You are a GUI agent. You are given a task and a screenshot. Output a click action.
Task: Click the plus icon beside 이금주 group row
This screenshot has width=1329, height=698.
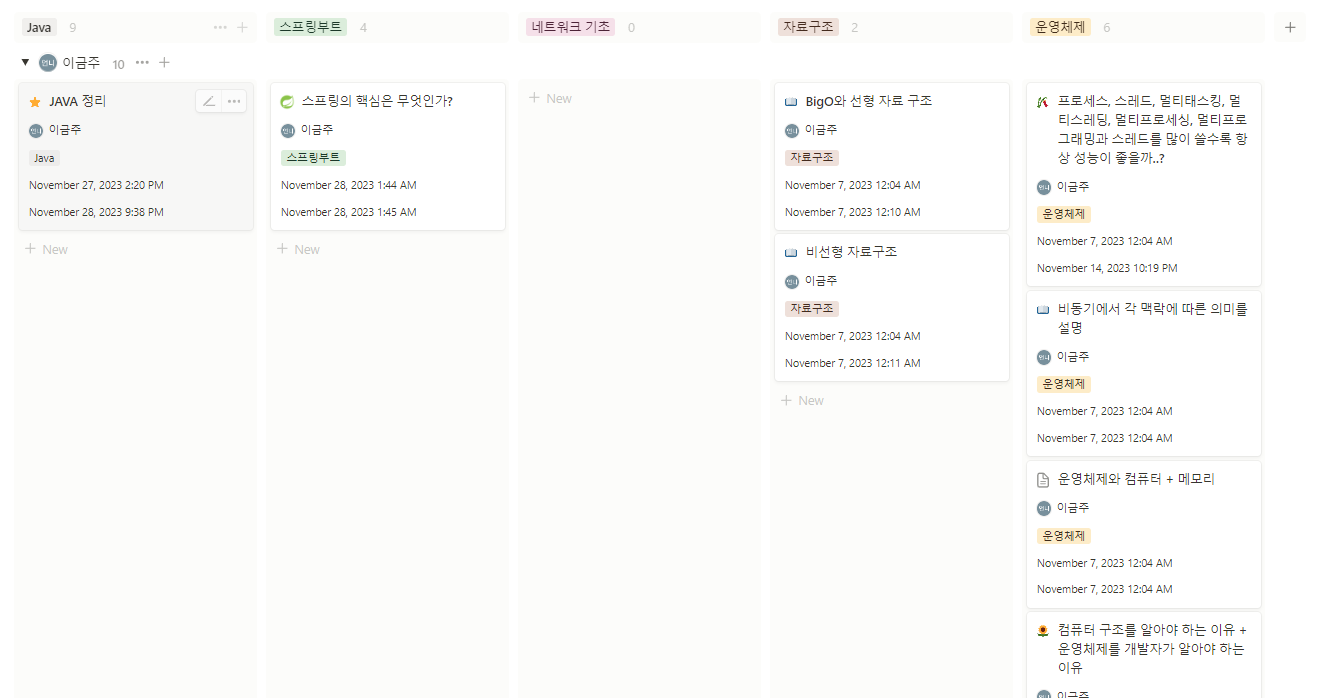[165, 63]
